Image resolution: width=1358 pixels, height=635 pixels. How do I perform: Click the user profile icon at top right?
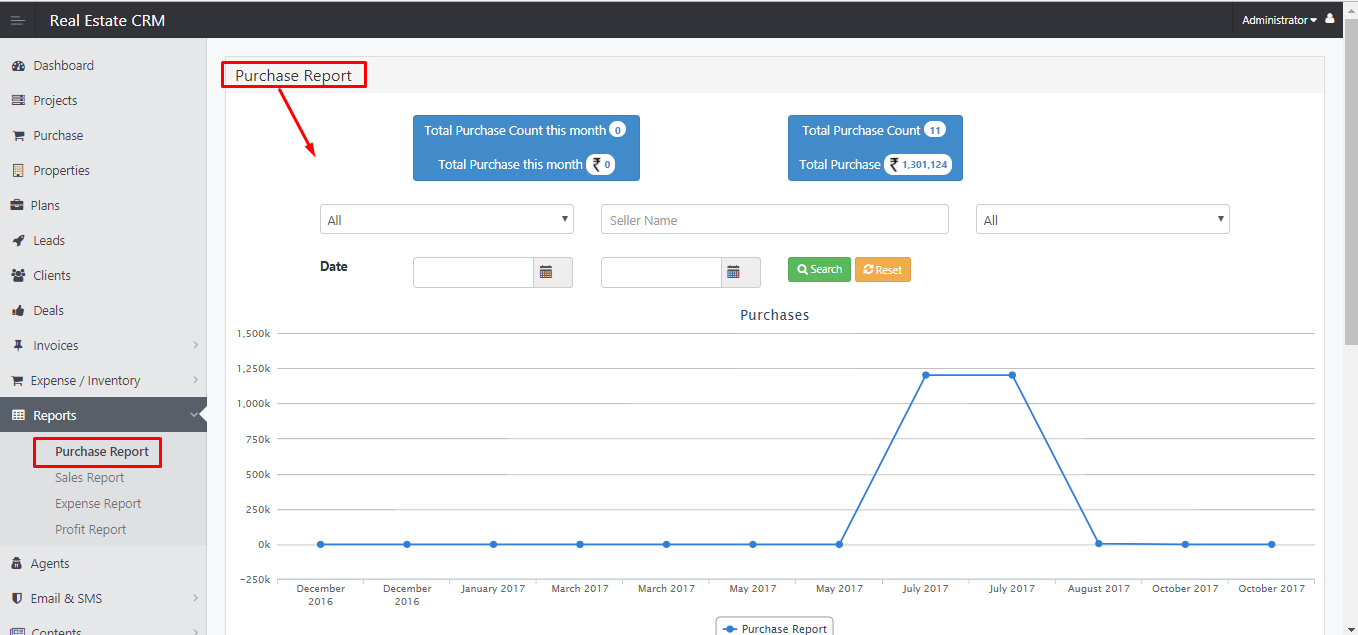pyautogui.click(x=1329, y=19)
